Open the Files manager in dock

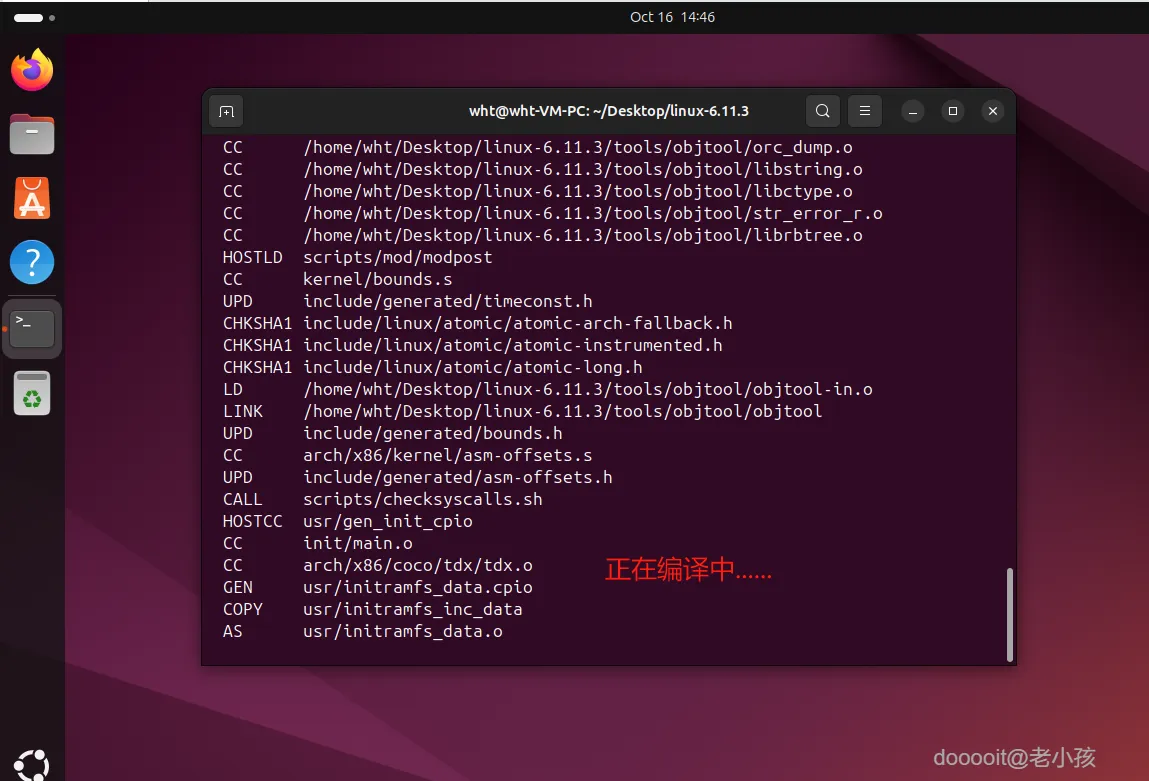click(x=32, y=135)
